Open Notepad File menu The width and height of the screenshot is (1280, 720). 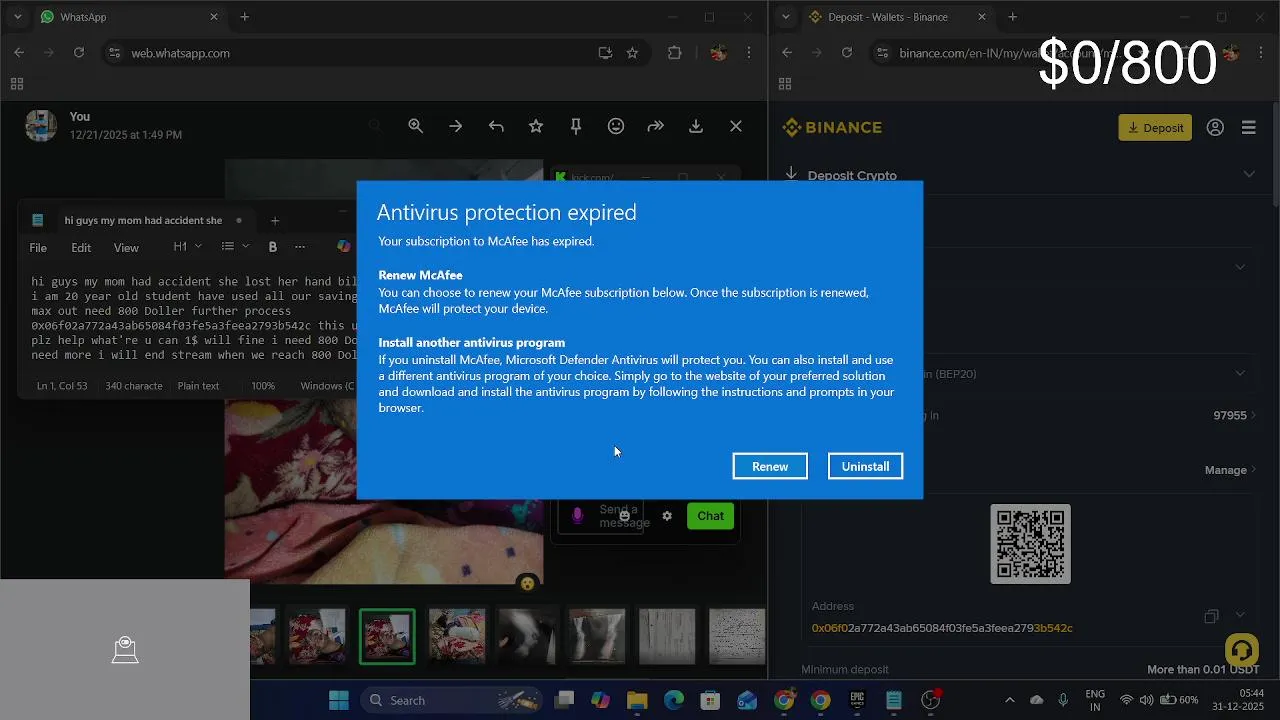tap(38, 247)
